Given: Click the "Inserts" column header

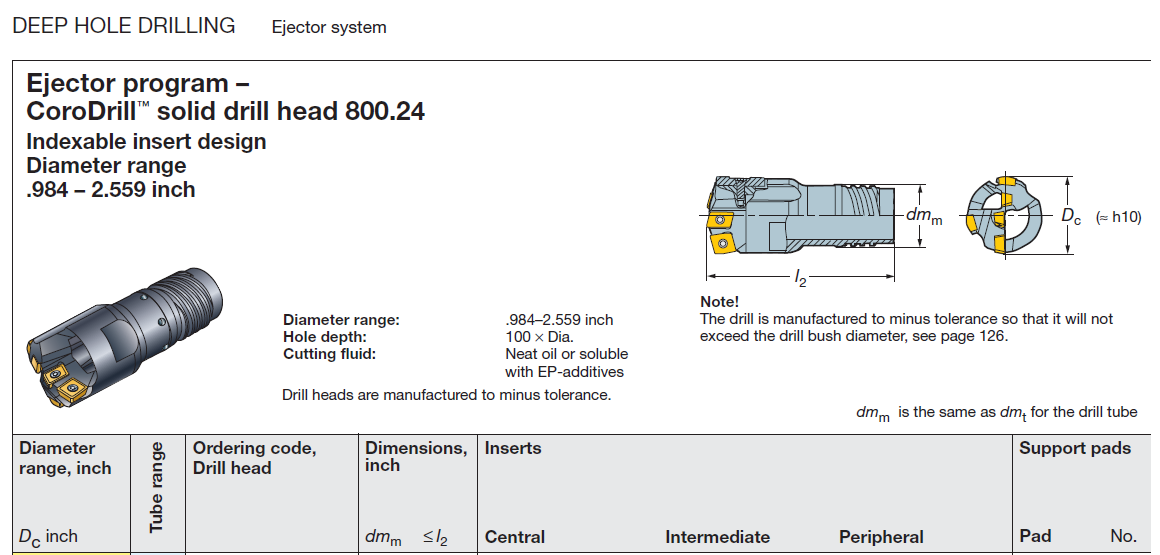Looking at the screenshot, I should [x=513, y=448].
